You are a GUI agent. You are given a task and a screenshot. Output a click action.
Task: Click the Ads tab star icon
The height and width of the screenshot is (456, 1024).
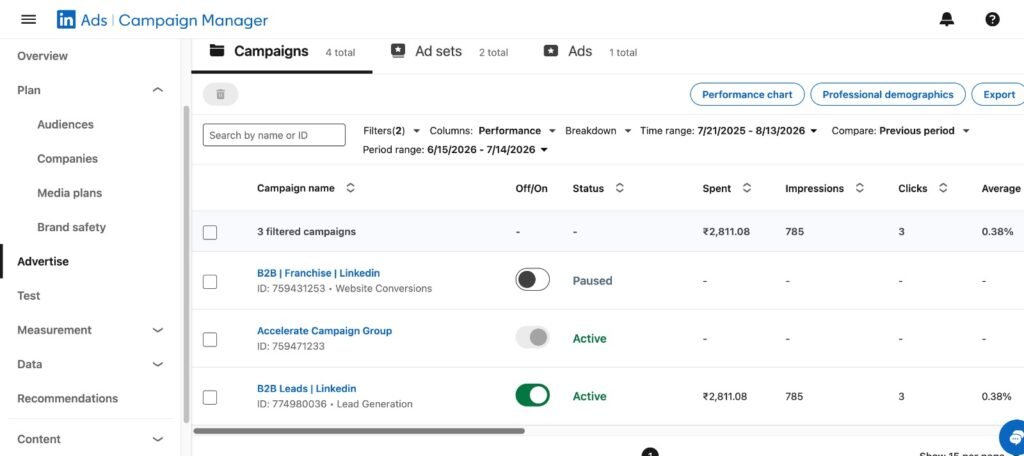click(x=551, y=51)
